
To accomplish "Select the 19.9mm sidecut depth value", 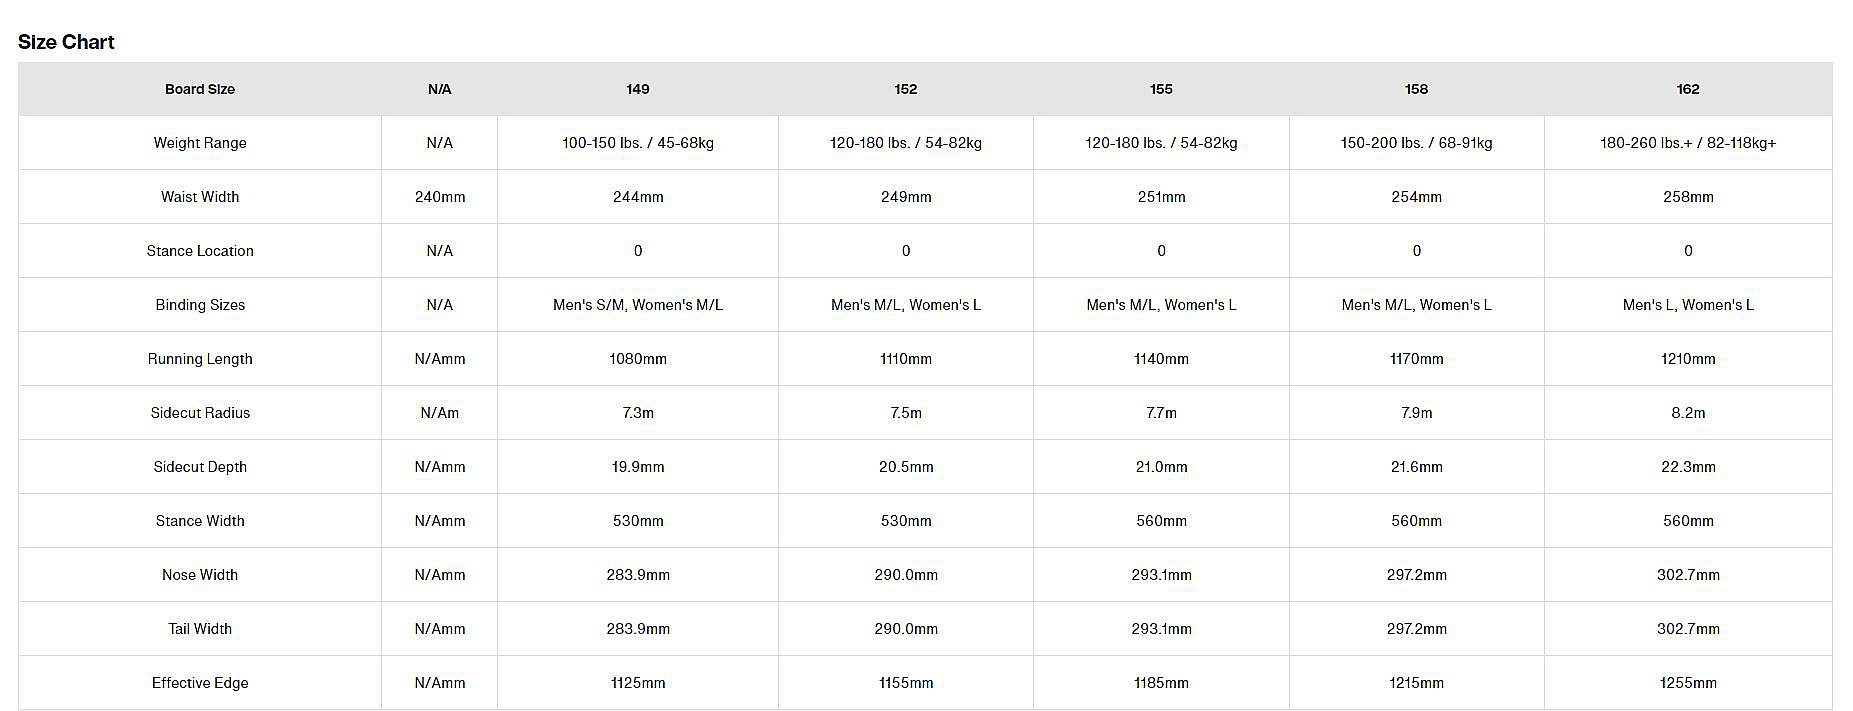I will pos(638,467).
